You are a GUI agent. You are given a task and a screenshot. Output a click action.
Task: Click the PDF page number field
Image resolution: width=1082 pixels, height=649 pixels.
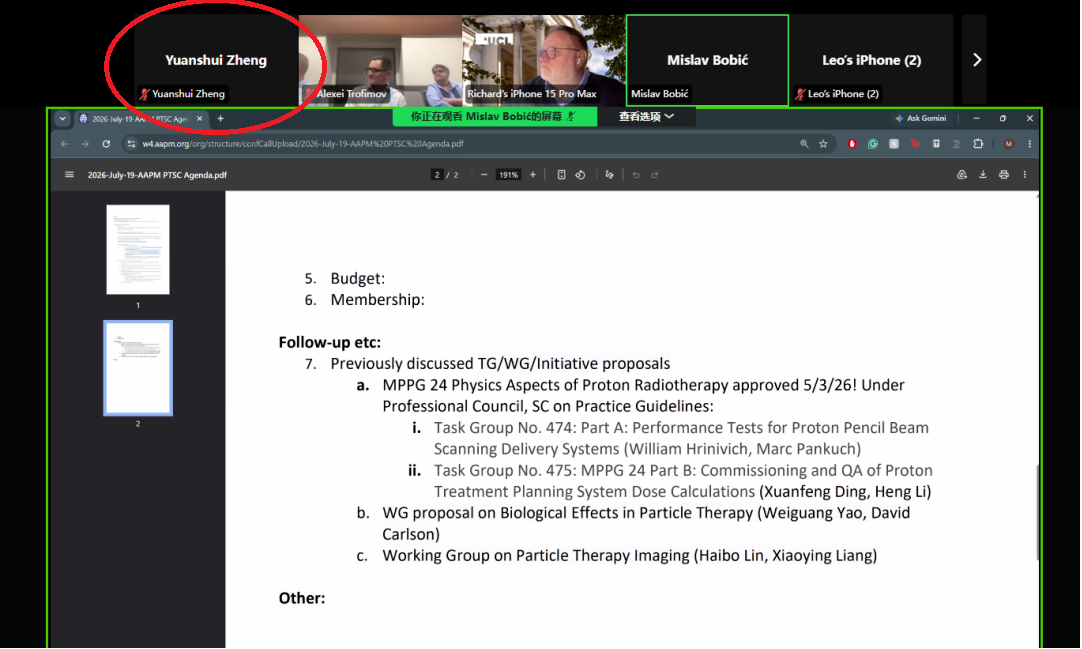coord(436,174)
